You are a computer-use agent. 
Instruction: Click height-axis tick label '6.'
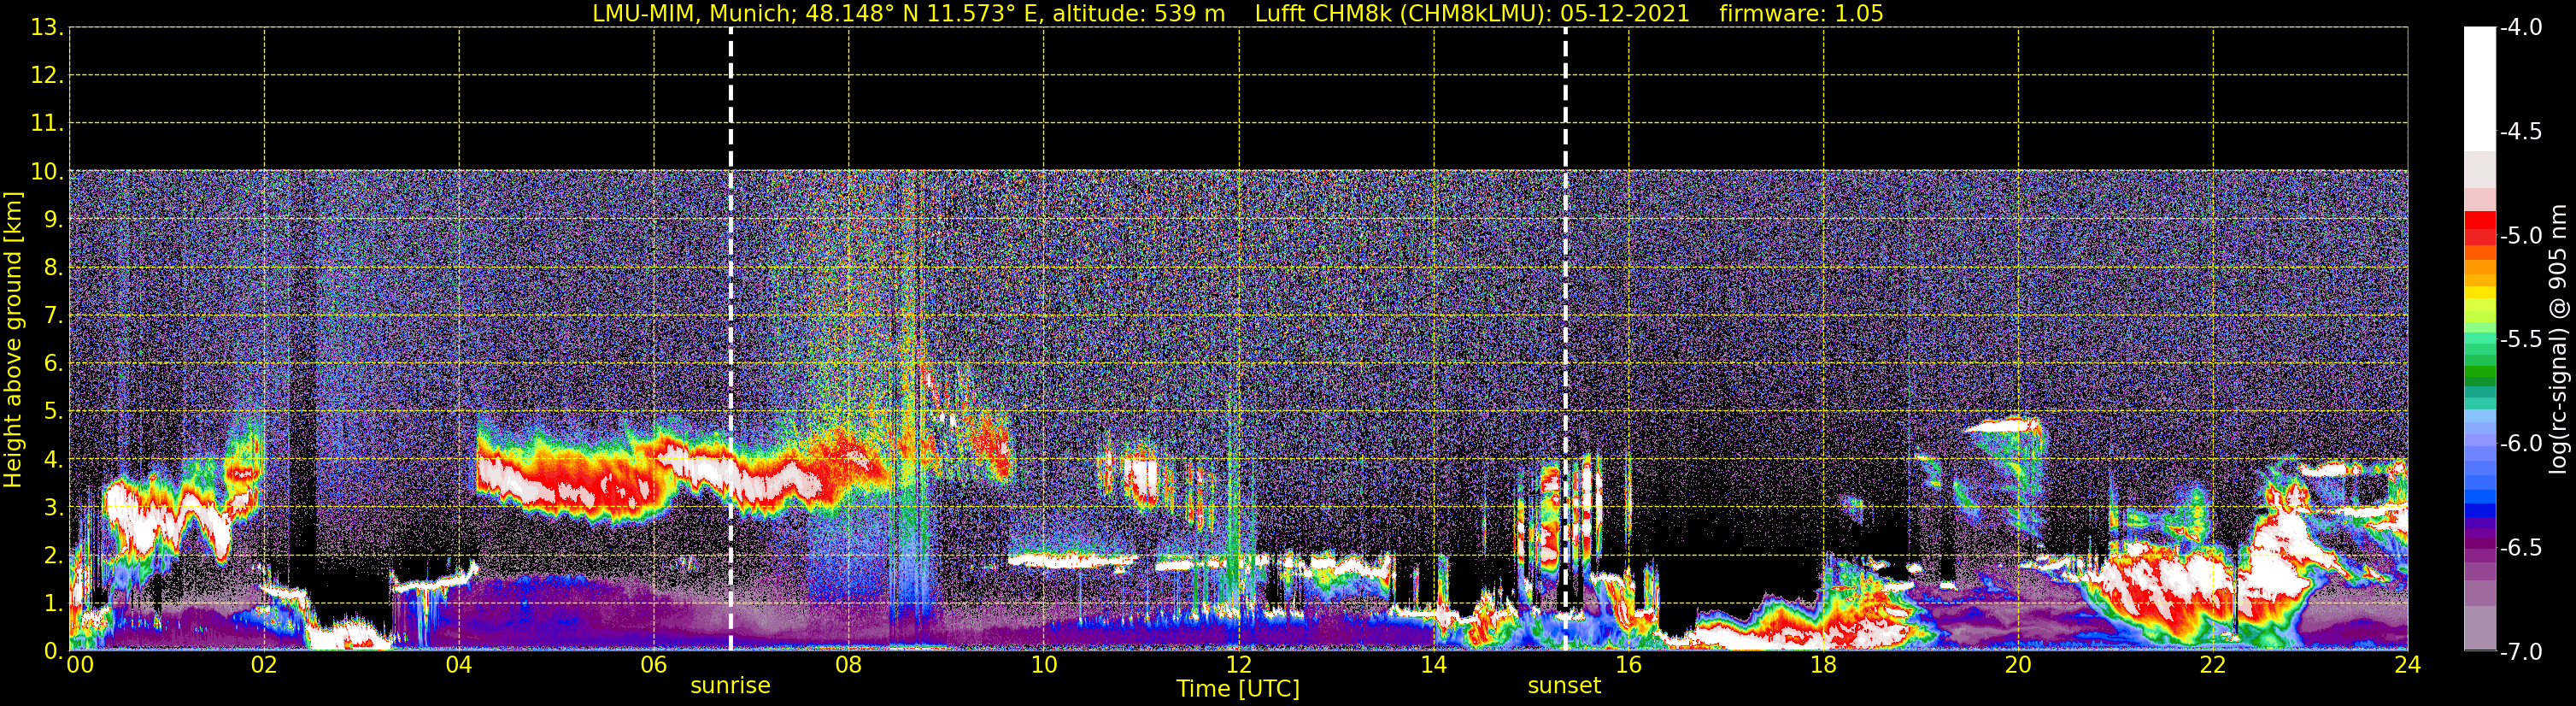53,364
